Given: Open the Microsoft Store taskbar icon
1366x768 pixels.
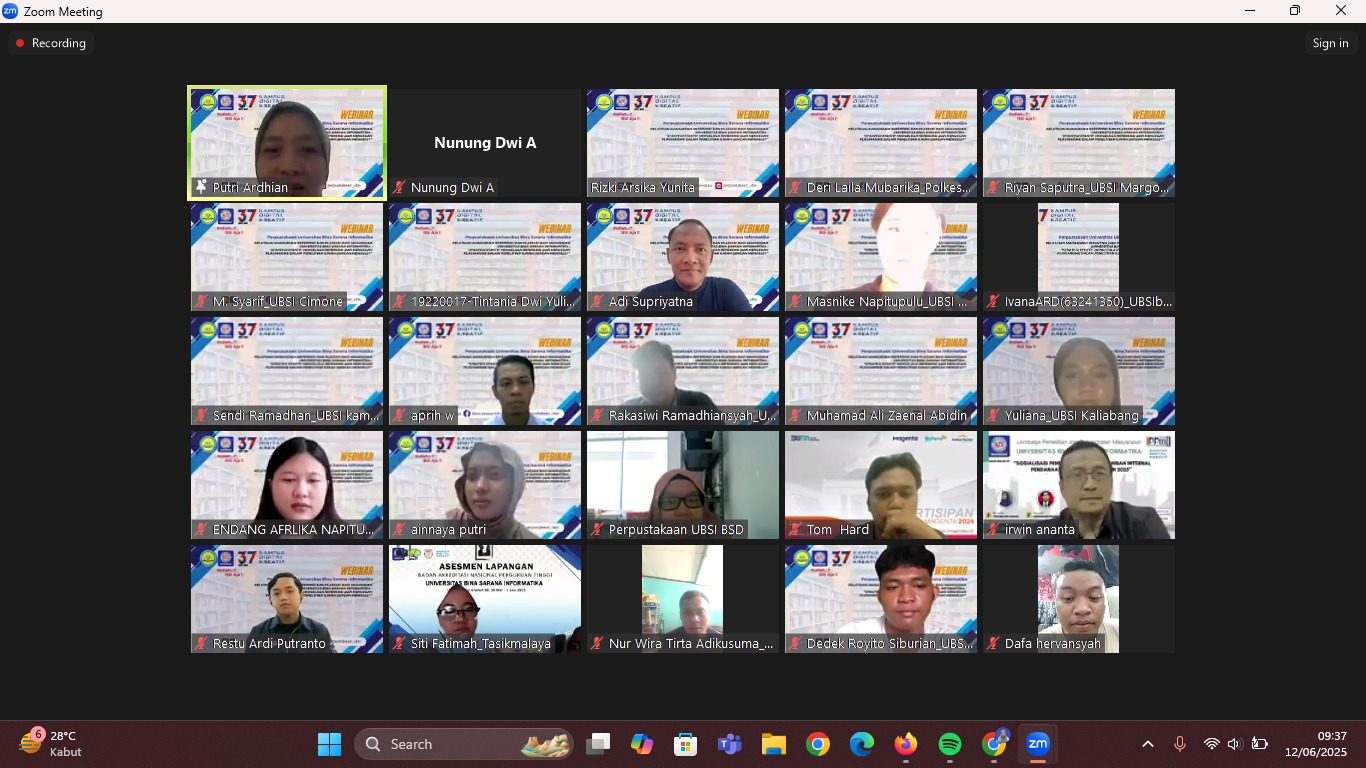Looking at the screenshot, I should 685,744.
